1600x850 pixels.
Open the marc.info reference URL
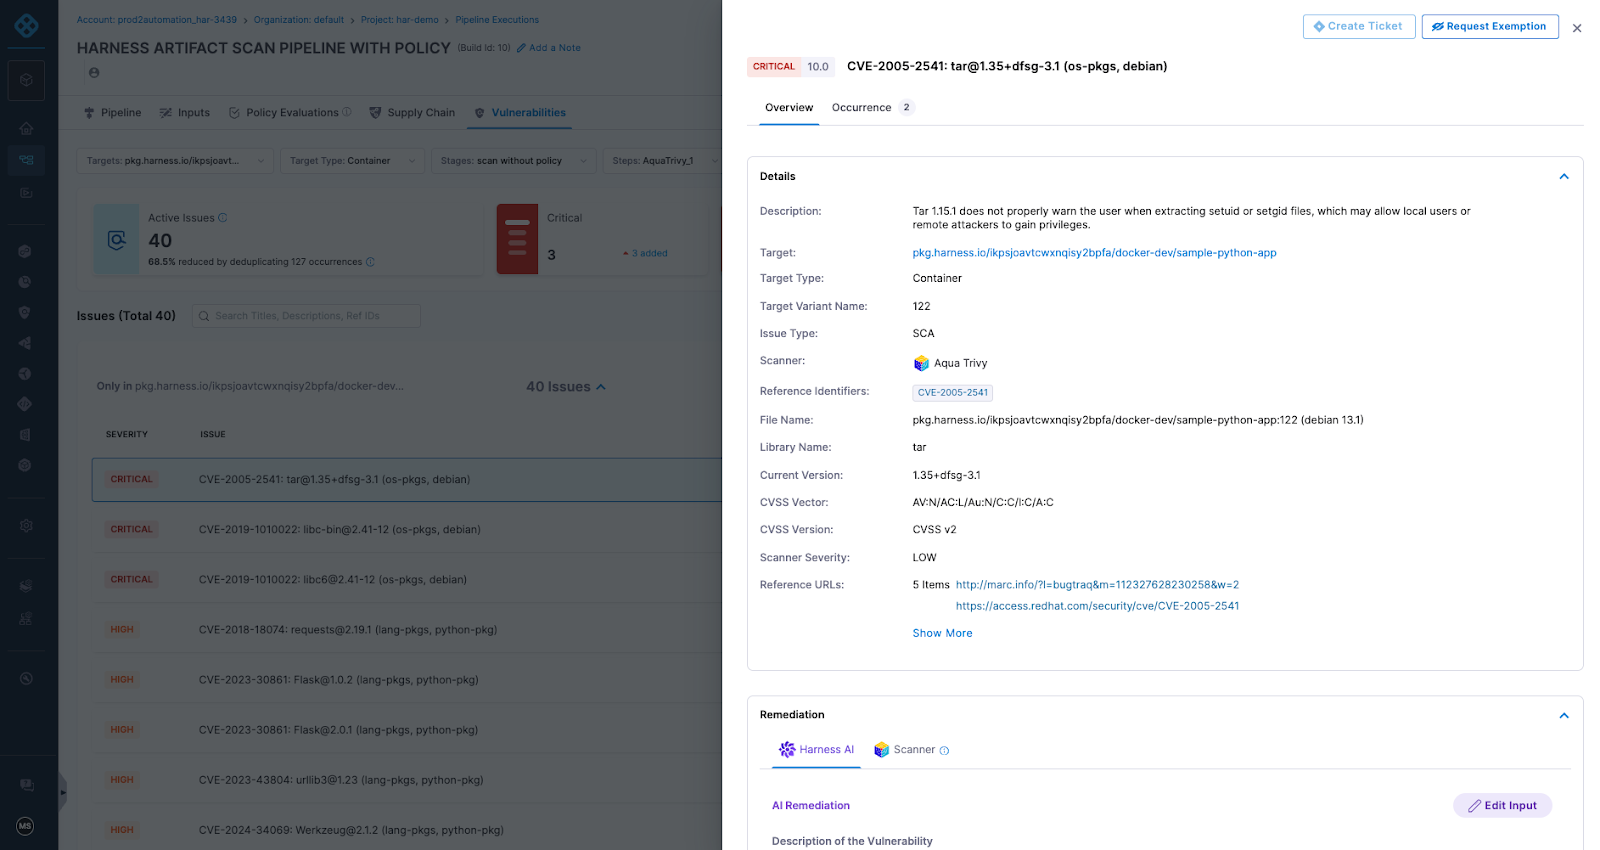1097,585
